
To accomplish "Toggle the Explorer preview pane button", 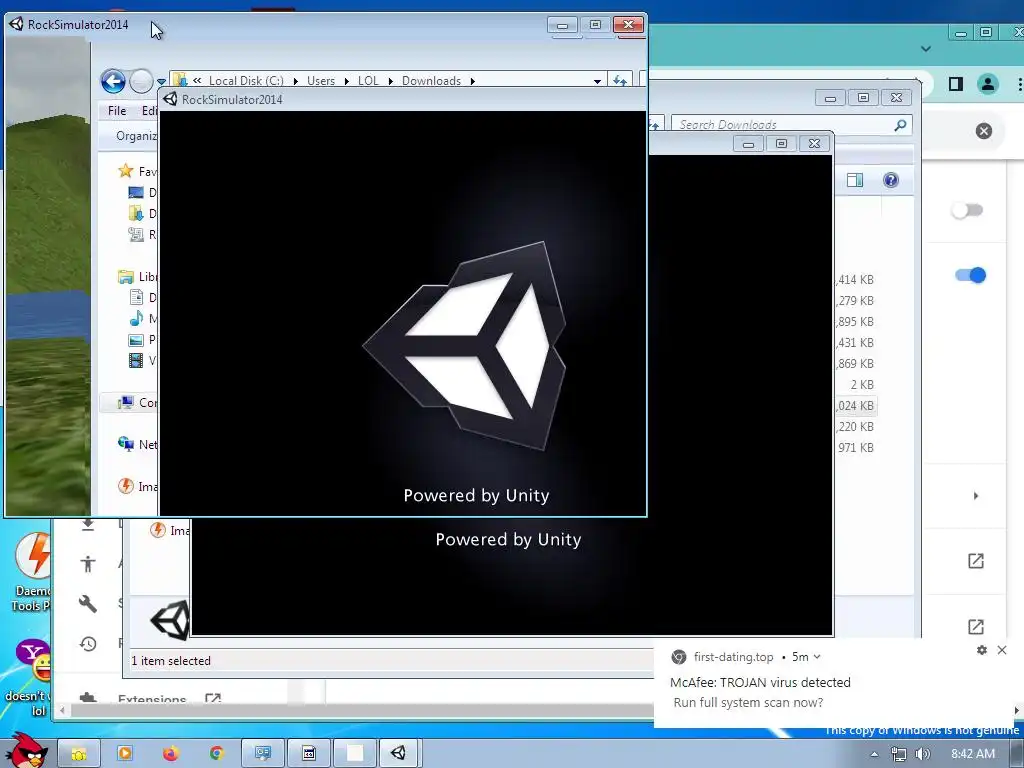I will 855,180.
